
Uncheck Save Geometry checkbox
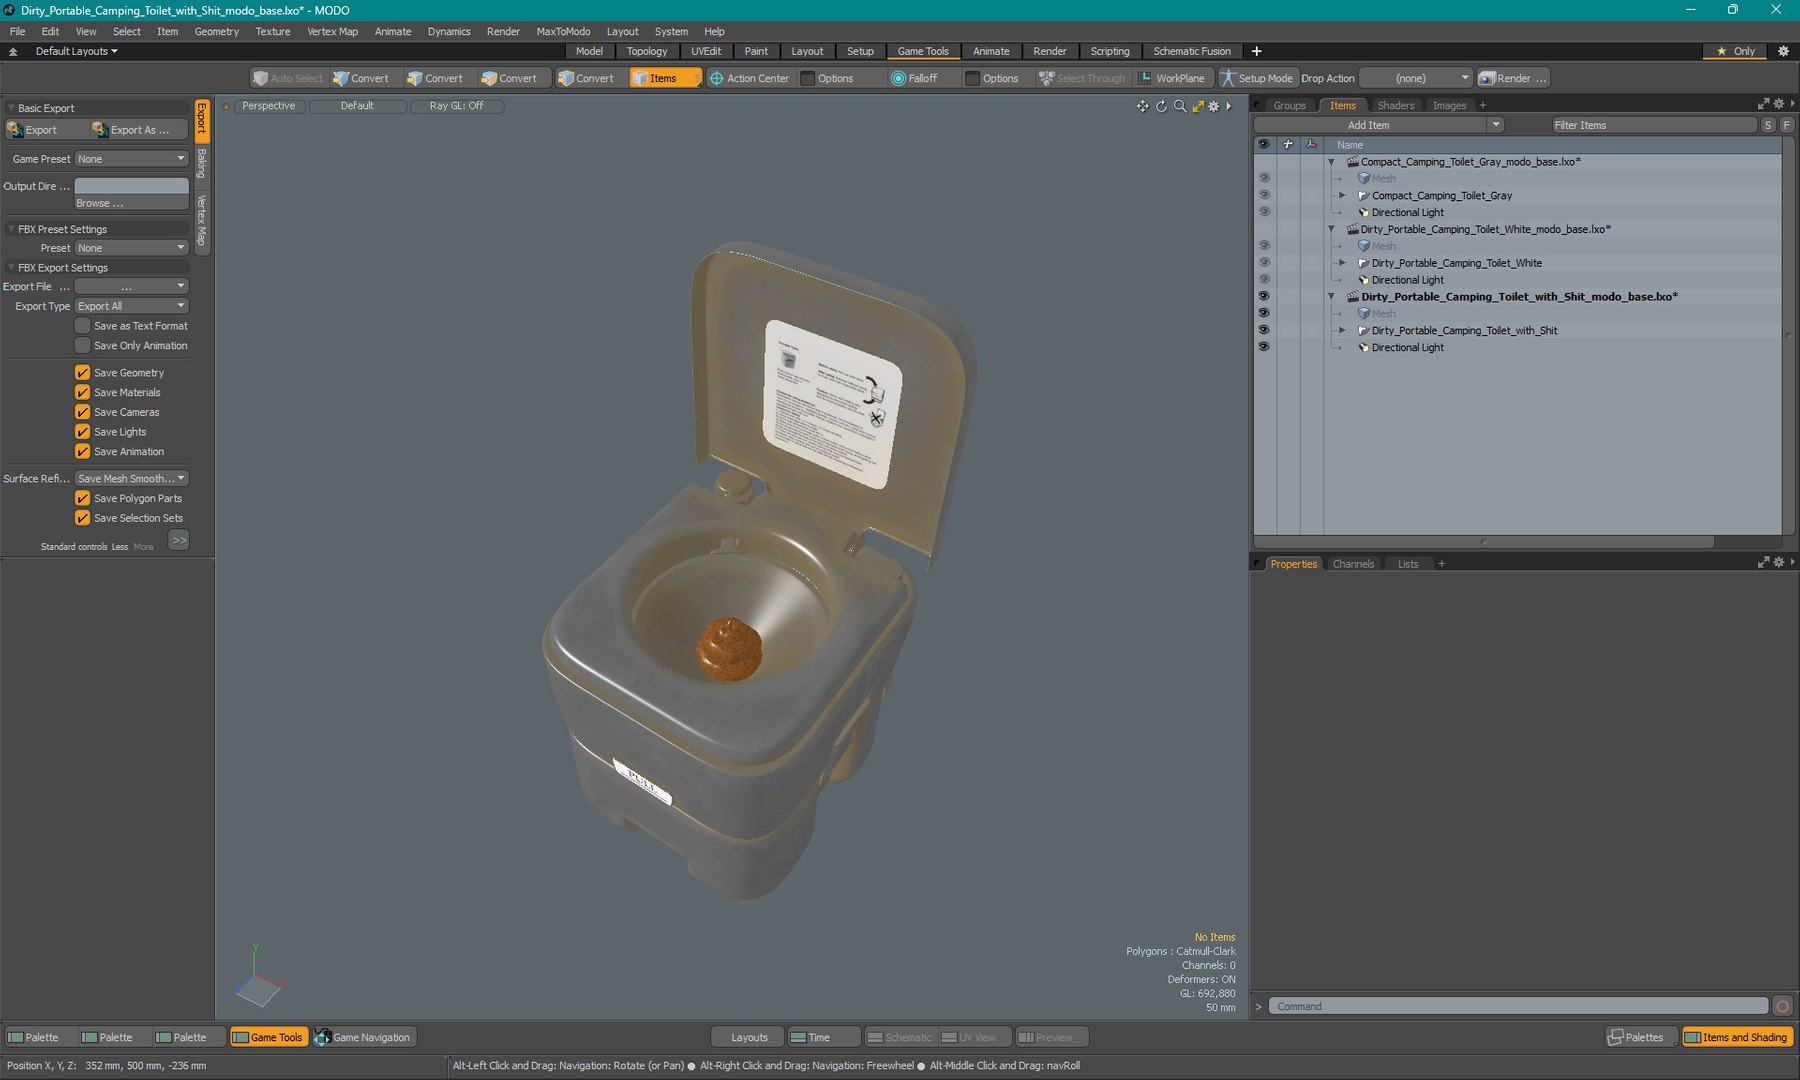click(x=83, y=372)
